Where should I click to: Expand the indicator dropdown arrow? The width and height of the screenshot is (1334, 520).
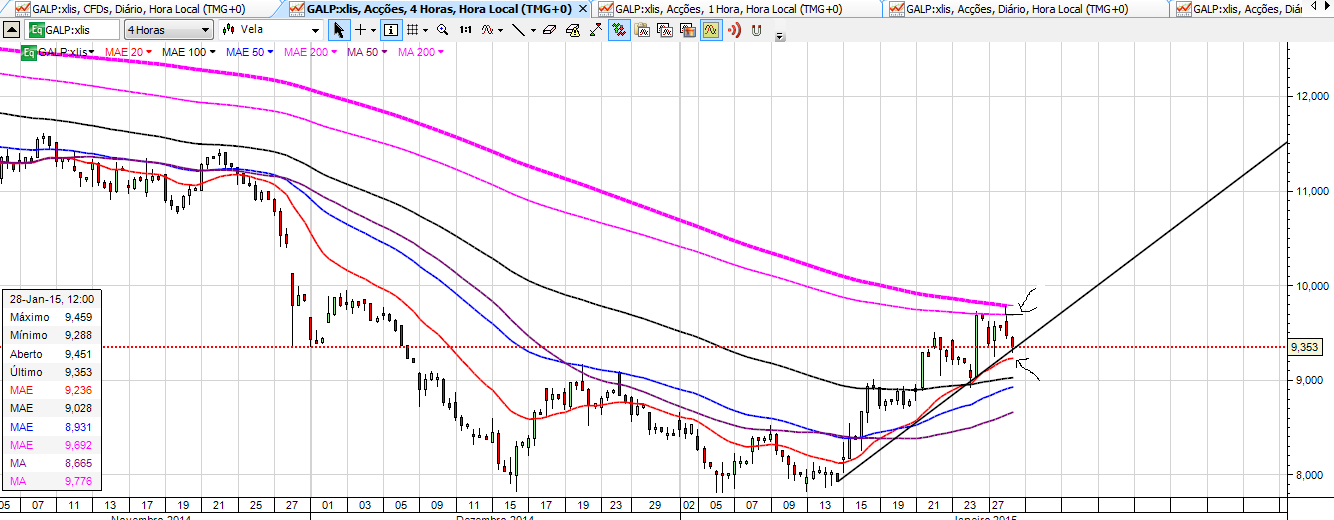point(501,31)
